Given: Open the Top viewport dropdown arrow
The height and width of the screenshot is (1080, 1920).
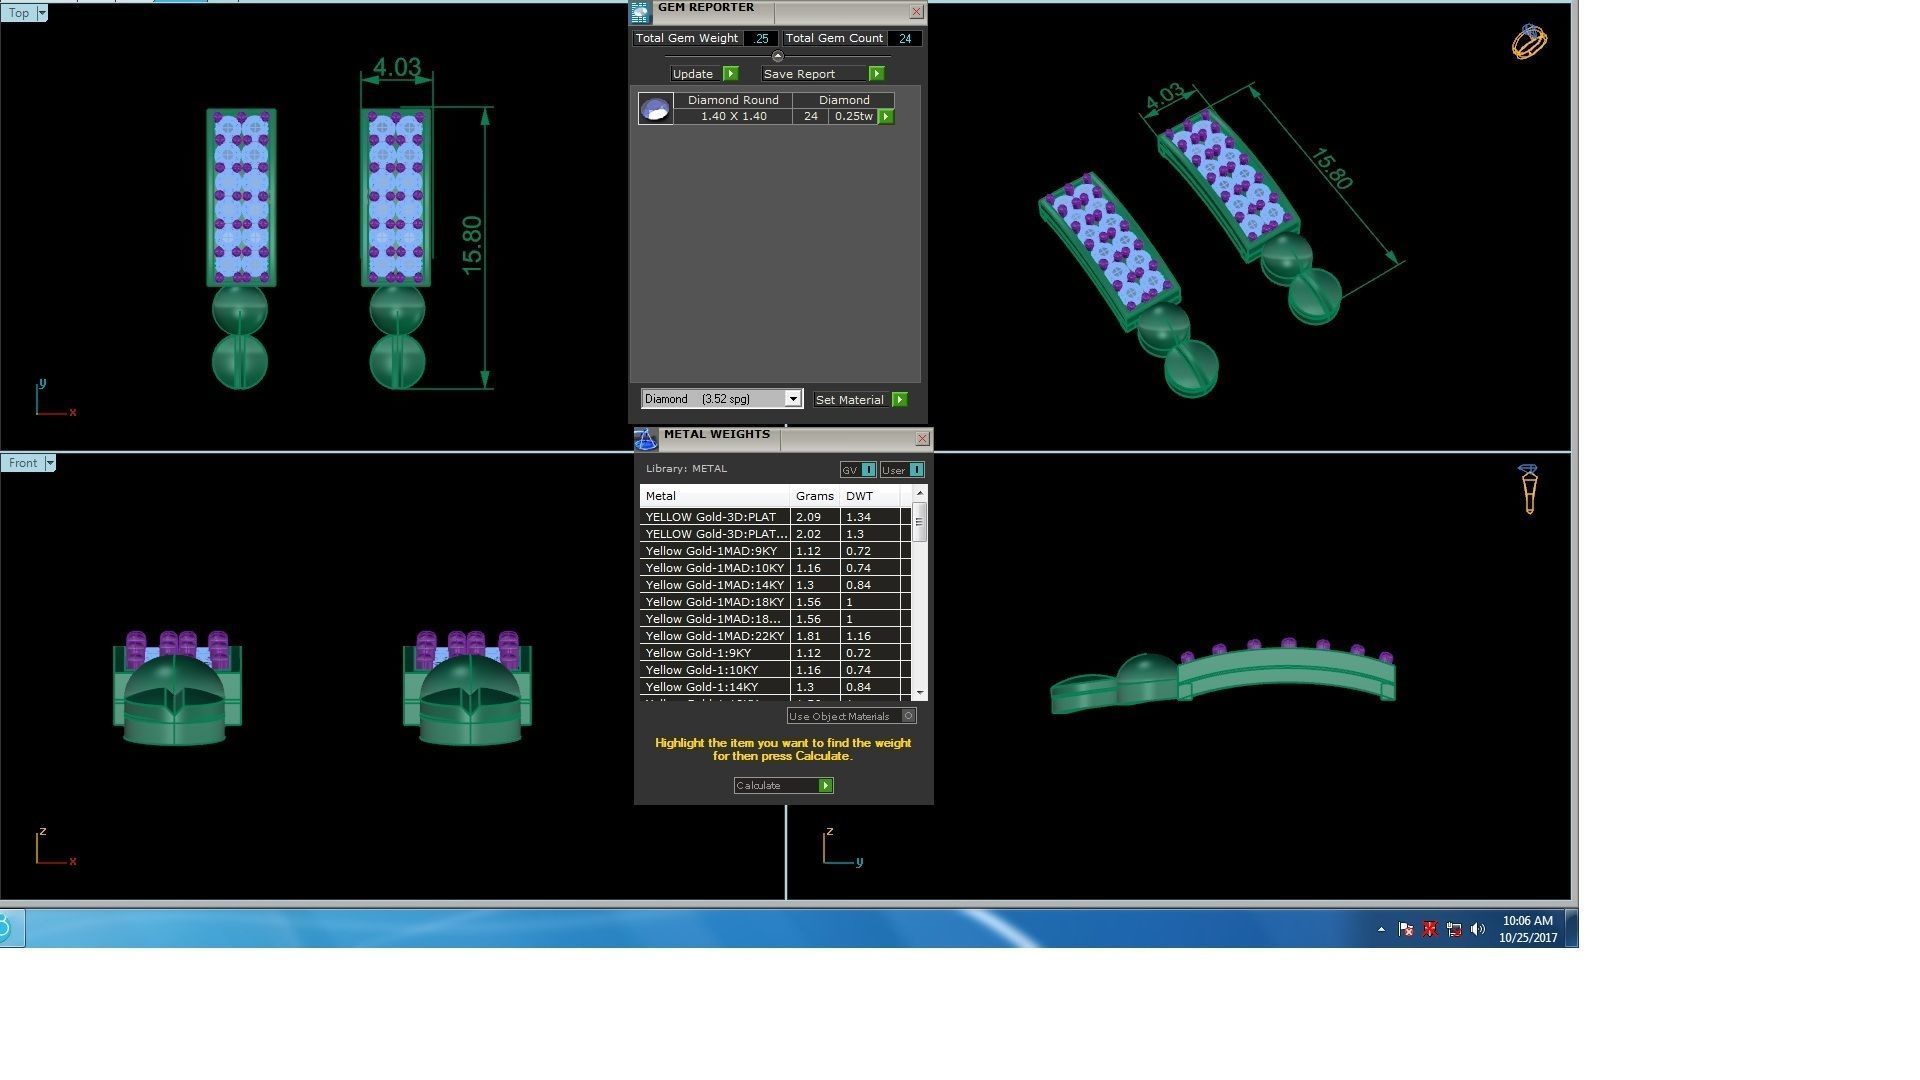Looking at the screenshot, I should pyautogui.click(x=42, y=13).
